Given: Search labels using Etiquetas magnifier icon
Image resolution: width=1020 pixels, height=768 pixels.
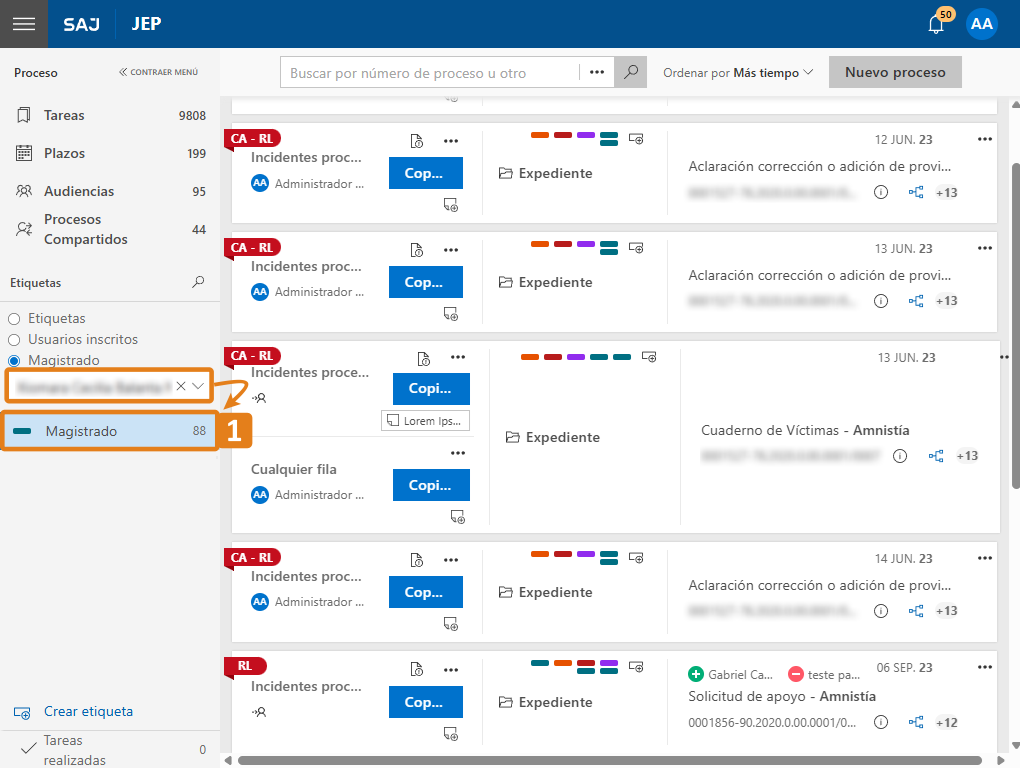Looking at the screenshot, I should tap(198, 283).
